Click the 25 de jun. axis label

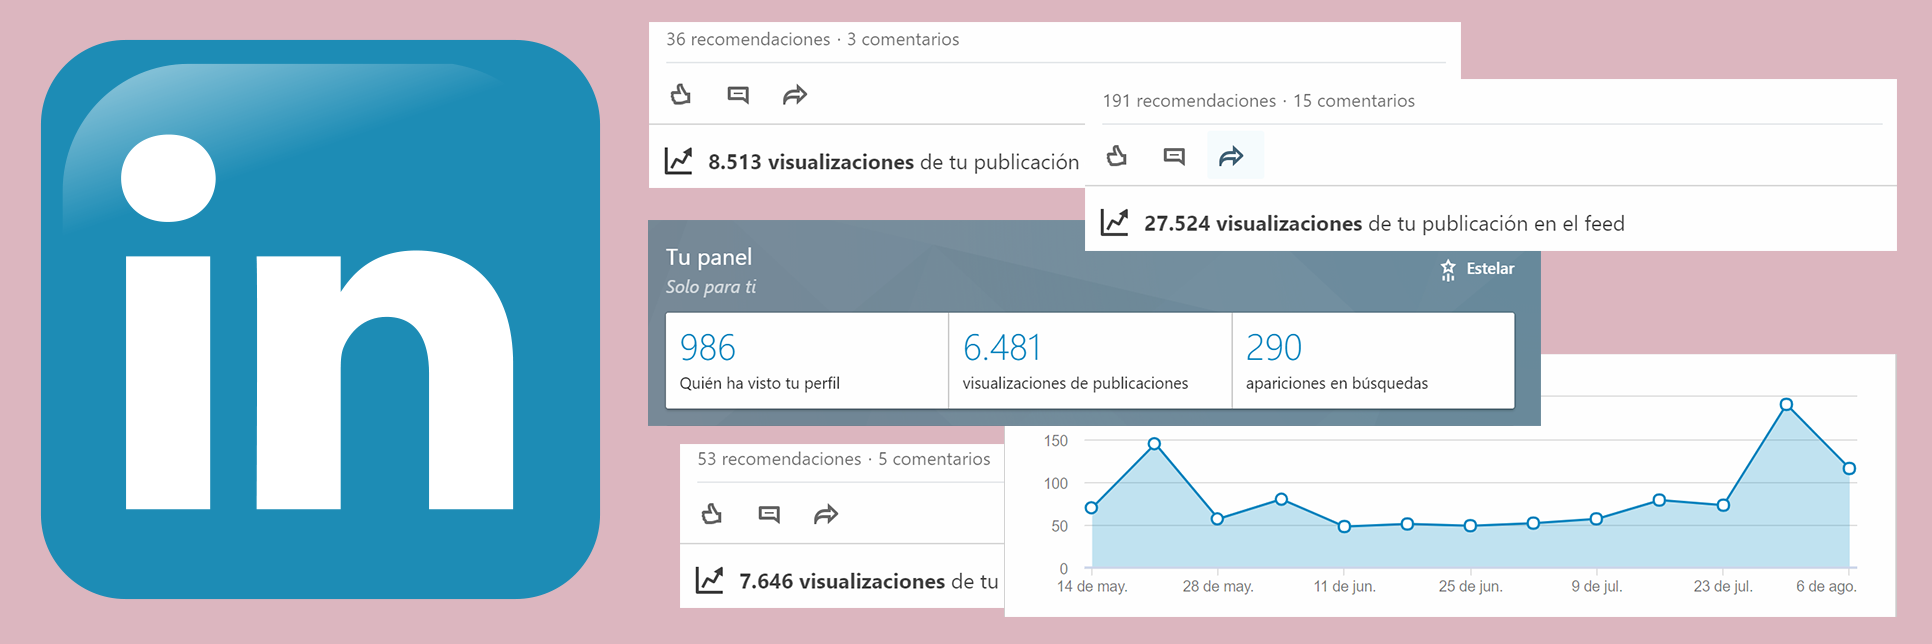[x=1470, y=587]
